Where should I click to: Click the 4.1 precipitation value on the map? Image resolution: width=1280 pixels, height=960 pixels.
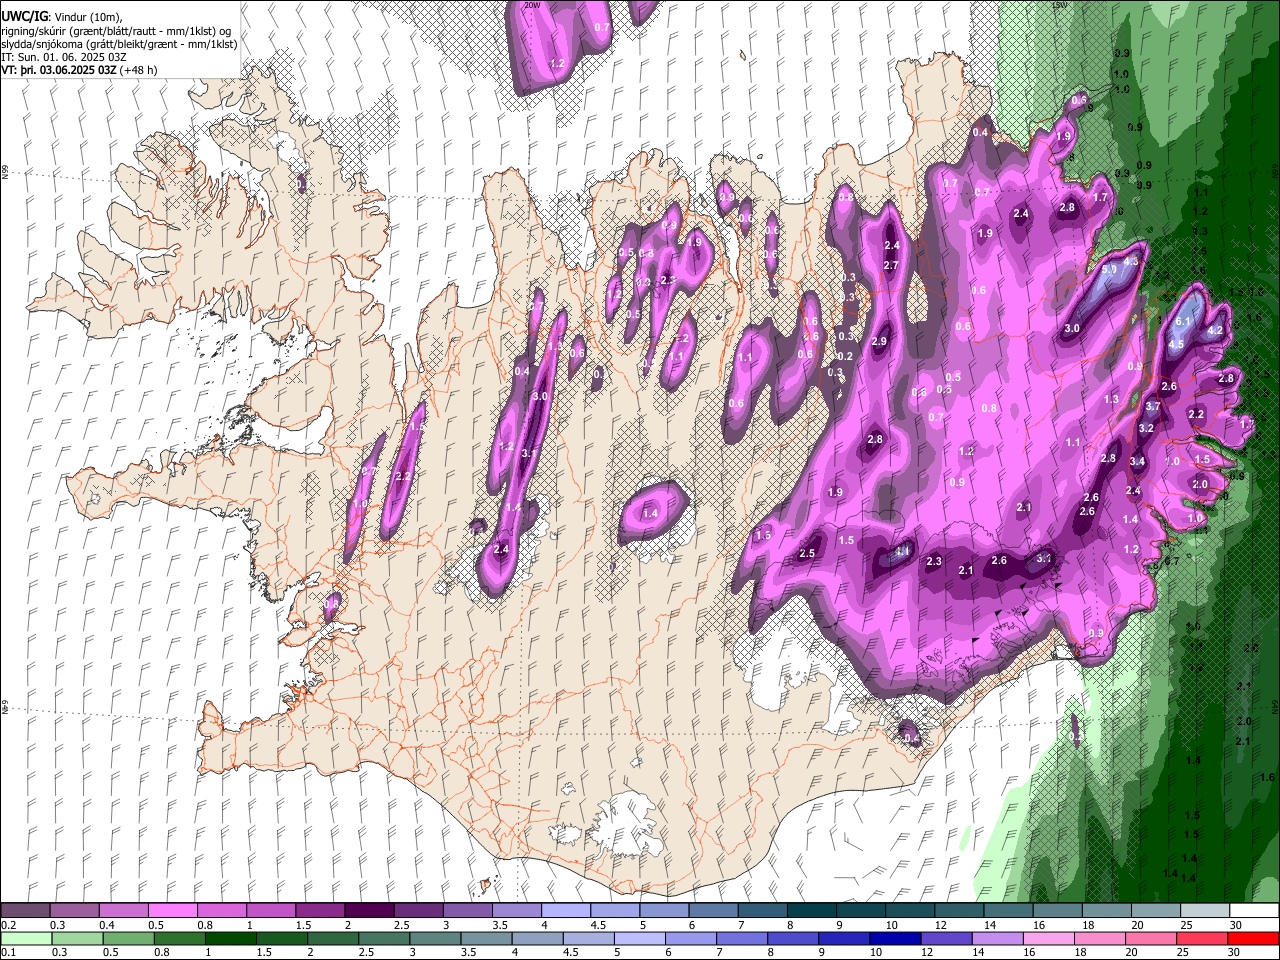[x=902, y=551]
